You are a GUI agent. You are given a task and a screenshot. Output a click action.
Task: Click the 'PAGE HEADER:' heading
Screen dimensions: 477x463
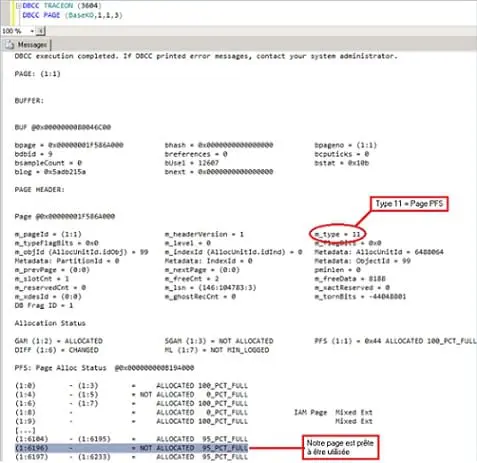(x=39, y=189)
